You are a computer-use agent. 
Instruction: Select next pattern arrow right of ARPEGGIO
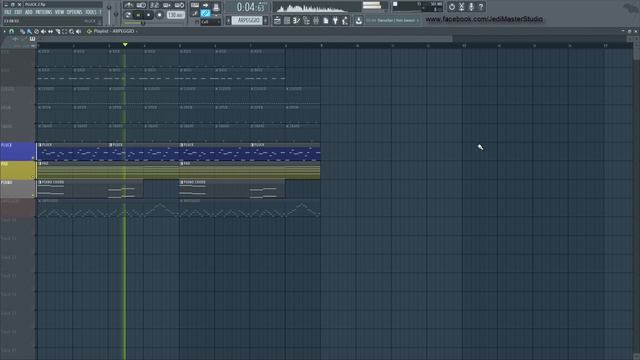click(x=266, y=20)
